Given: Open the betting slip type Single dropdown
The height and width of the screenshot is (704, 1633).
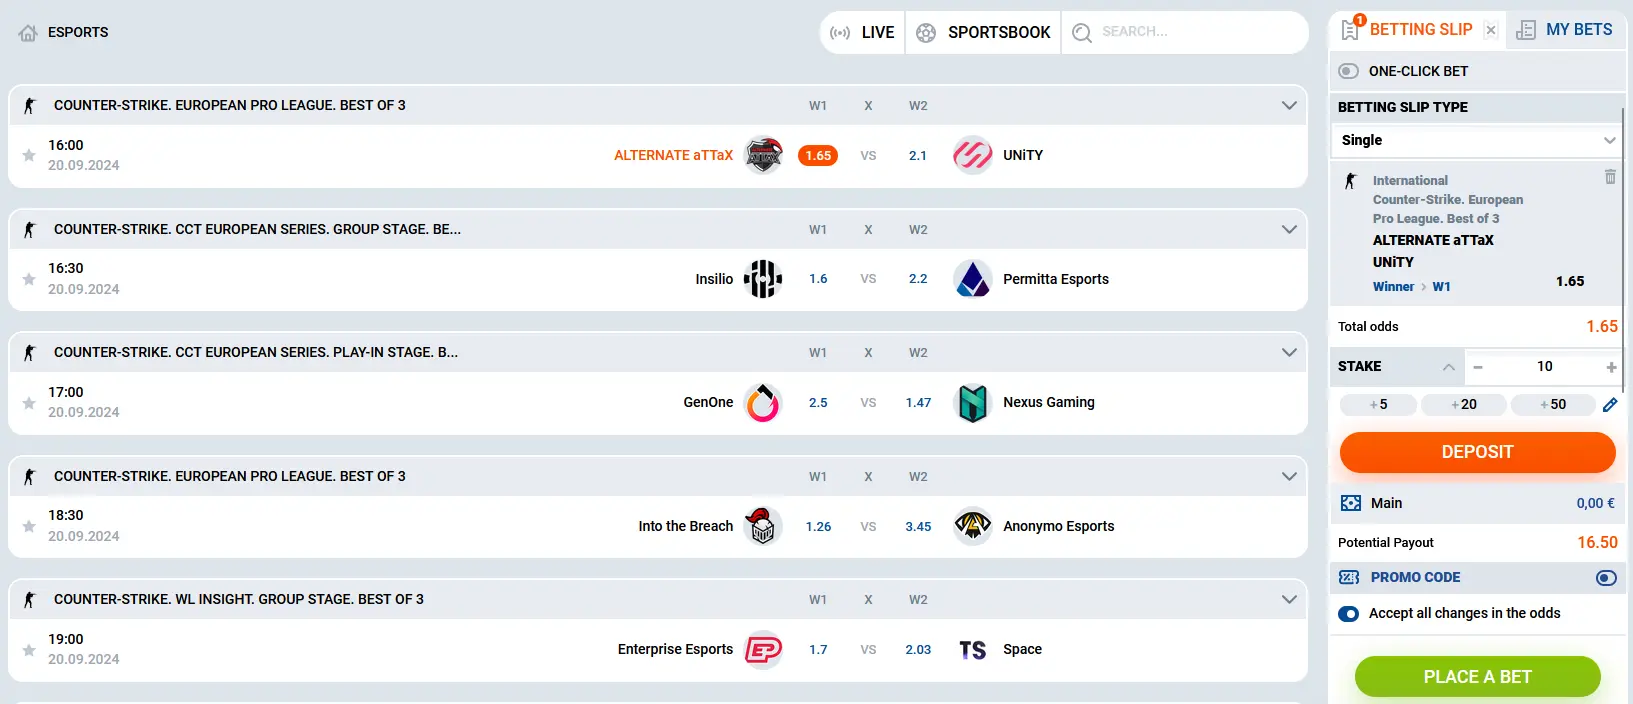Looking at the screenshot, I should click(1476, 140).
